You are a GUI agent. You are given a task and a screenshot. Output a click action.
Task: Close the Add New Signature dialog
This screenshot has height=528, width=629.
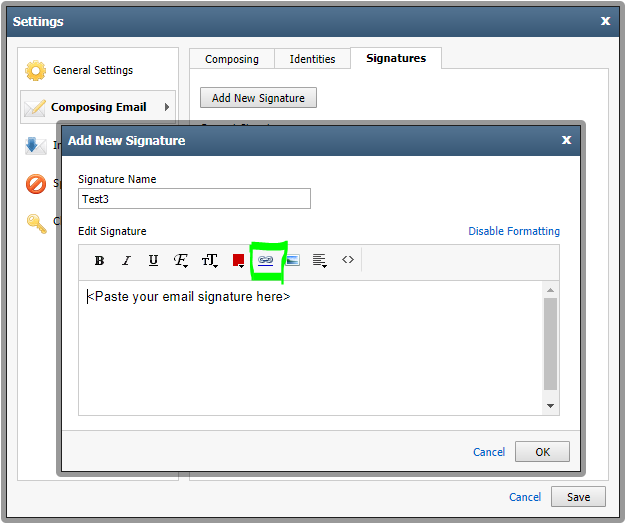click(x=568, y=140)
